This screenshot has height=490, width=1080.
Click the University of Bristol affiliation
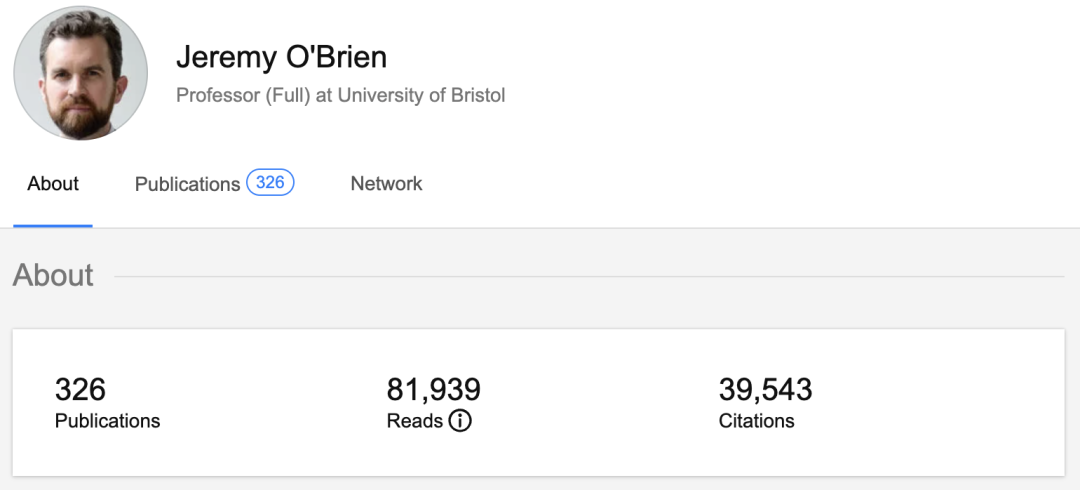tap(421, 96)
